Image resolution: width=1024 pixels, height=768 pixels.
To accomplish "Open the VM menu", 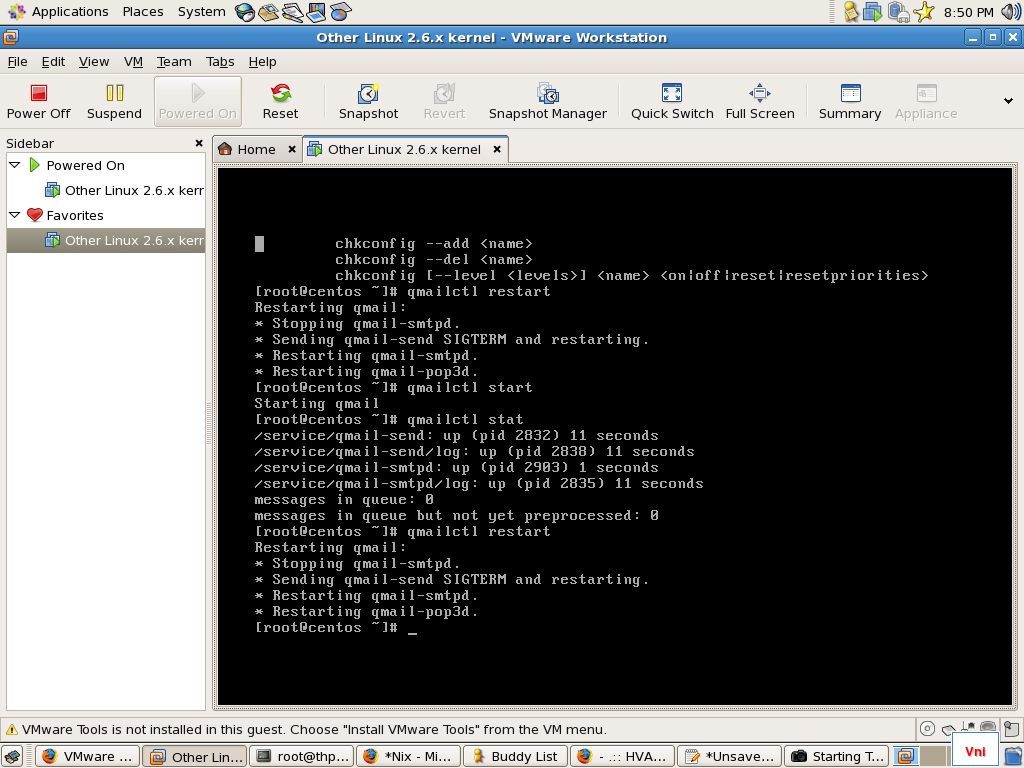I will (133, 61).
